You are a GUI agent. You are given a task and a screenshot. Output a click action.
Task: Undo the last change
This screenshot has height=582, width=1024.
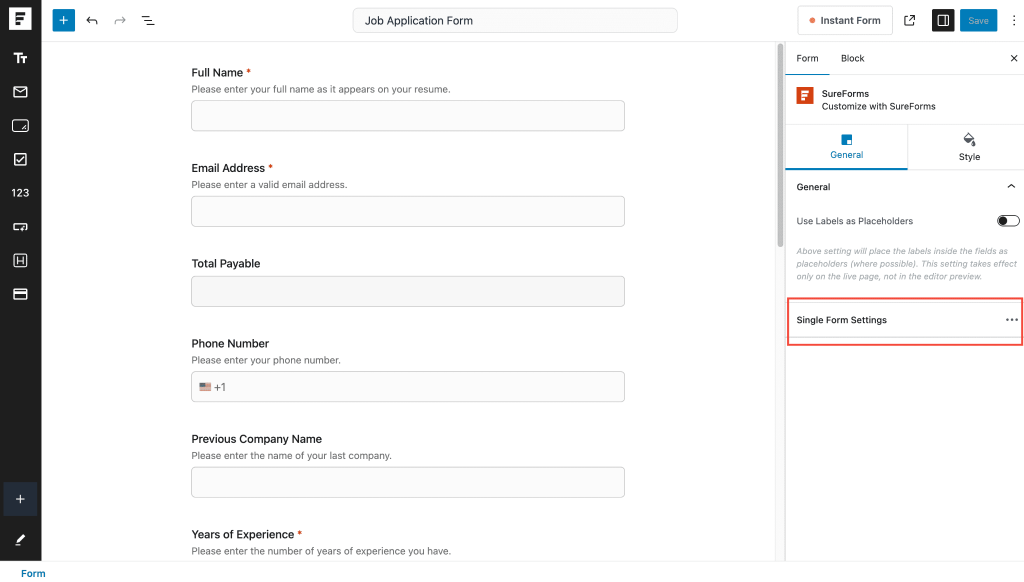92,20
